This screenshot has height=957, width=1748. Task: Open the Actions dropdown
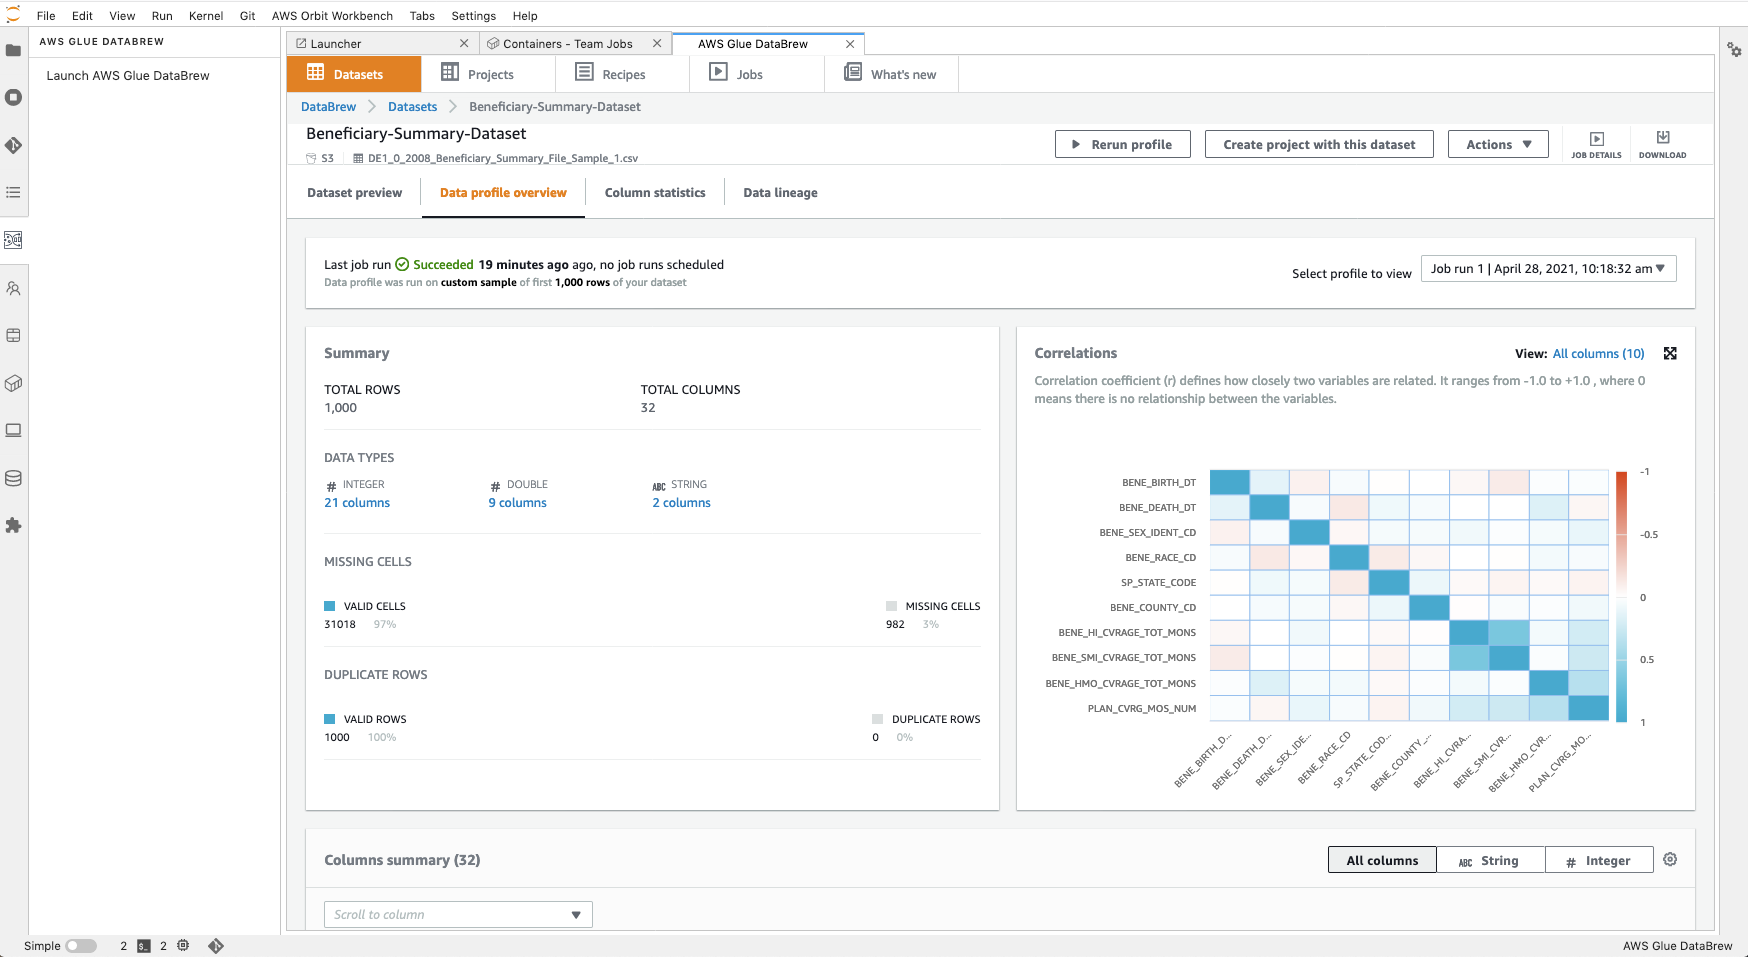pos(1498,144)
